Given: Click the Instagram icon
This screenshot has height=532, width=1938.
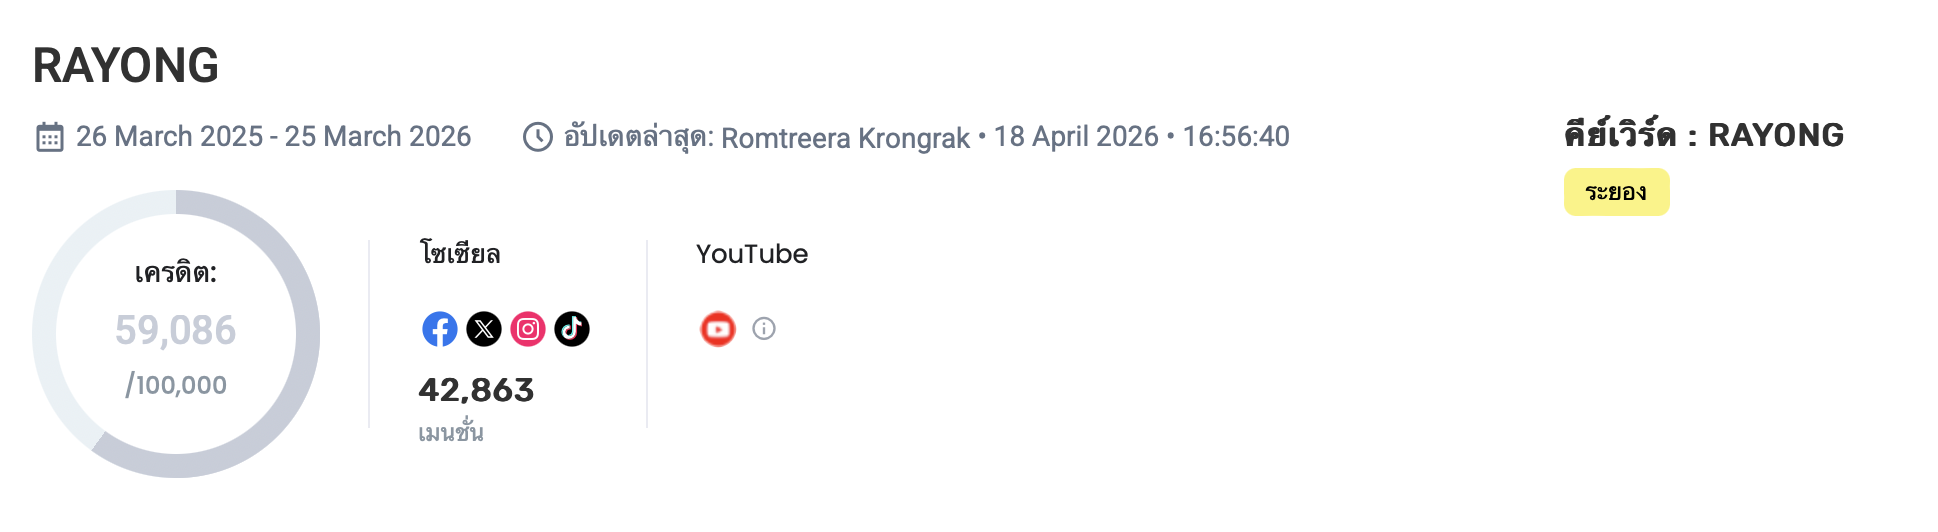Looking at the screenshot, I should [528, 329].
